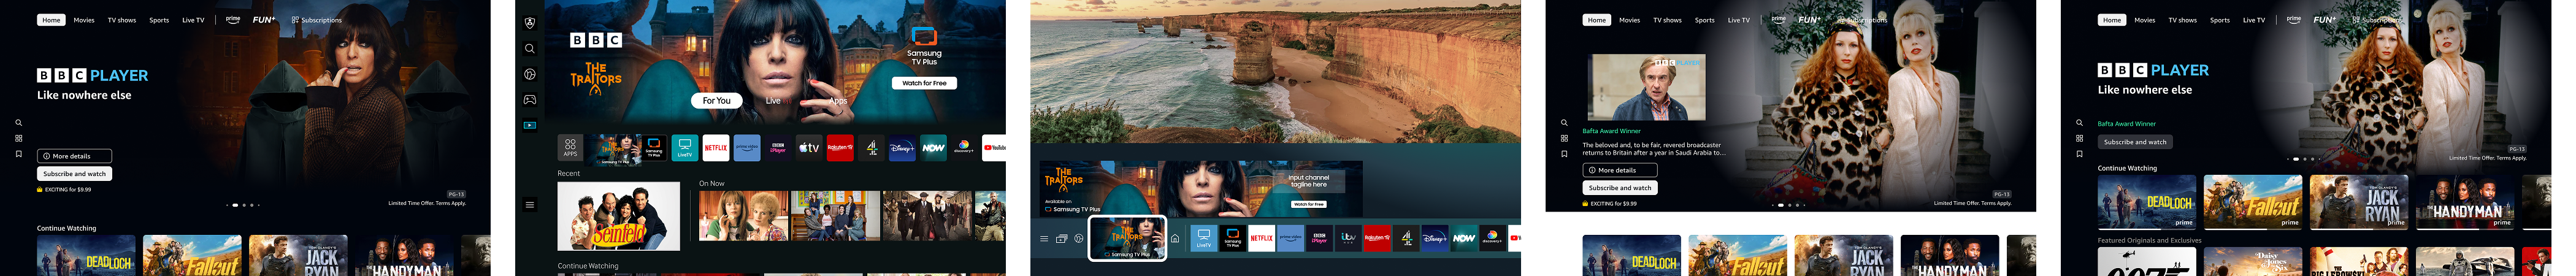Select bookmark watchlist icon on hooded-figures Prime screen
This screenshot has width=2576, height=276.
tap(18, 154)
